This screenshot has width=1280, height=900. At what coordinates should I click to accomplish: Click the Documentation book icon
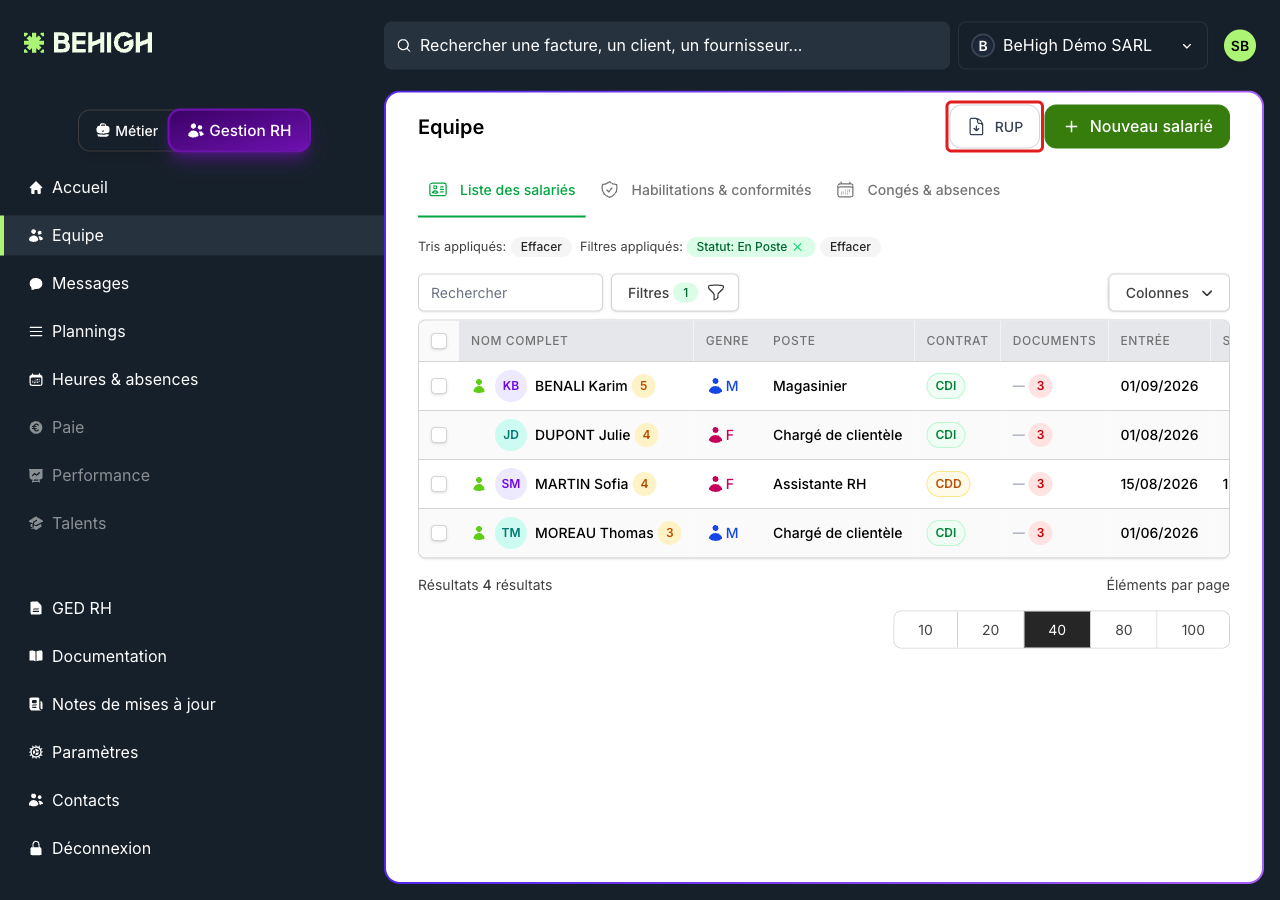36,657
